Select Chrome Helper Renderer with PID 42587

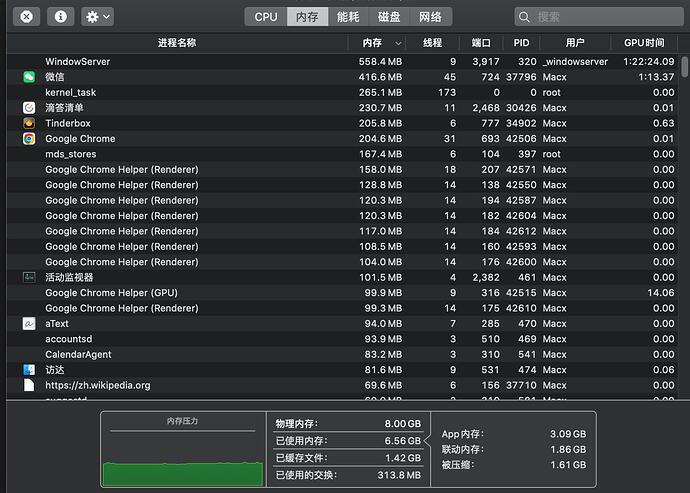(342, 200)
